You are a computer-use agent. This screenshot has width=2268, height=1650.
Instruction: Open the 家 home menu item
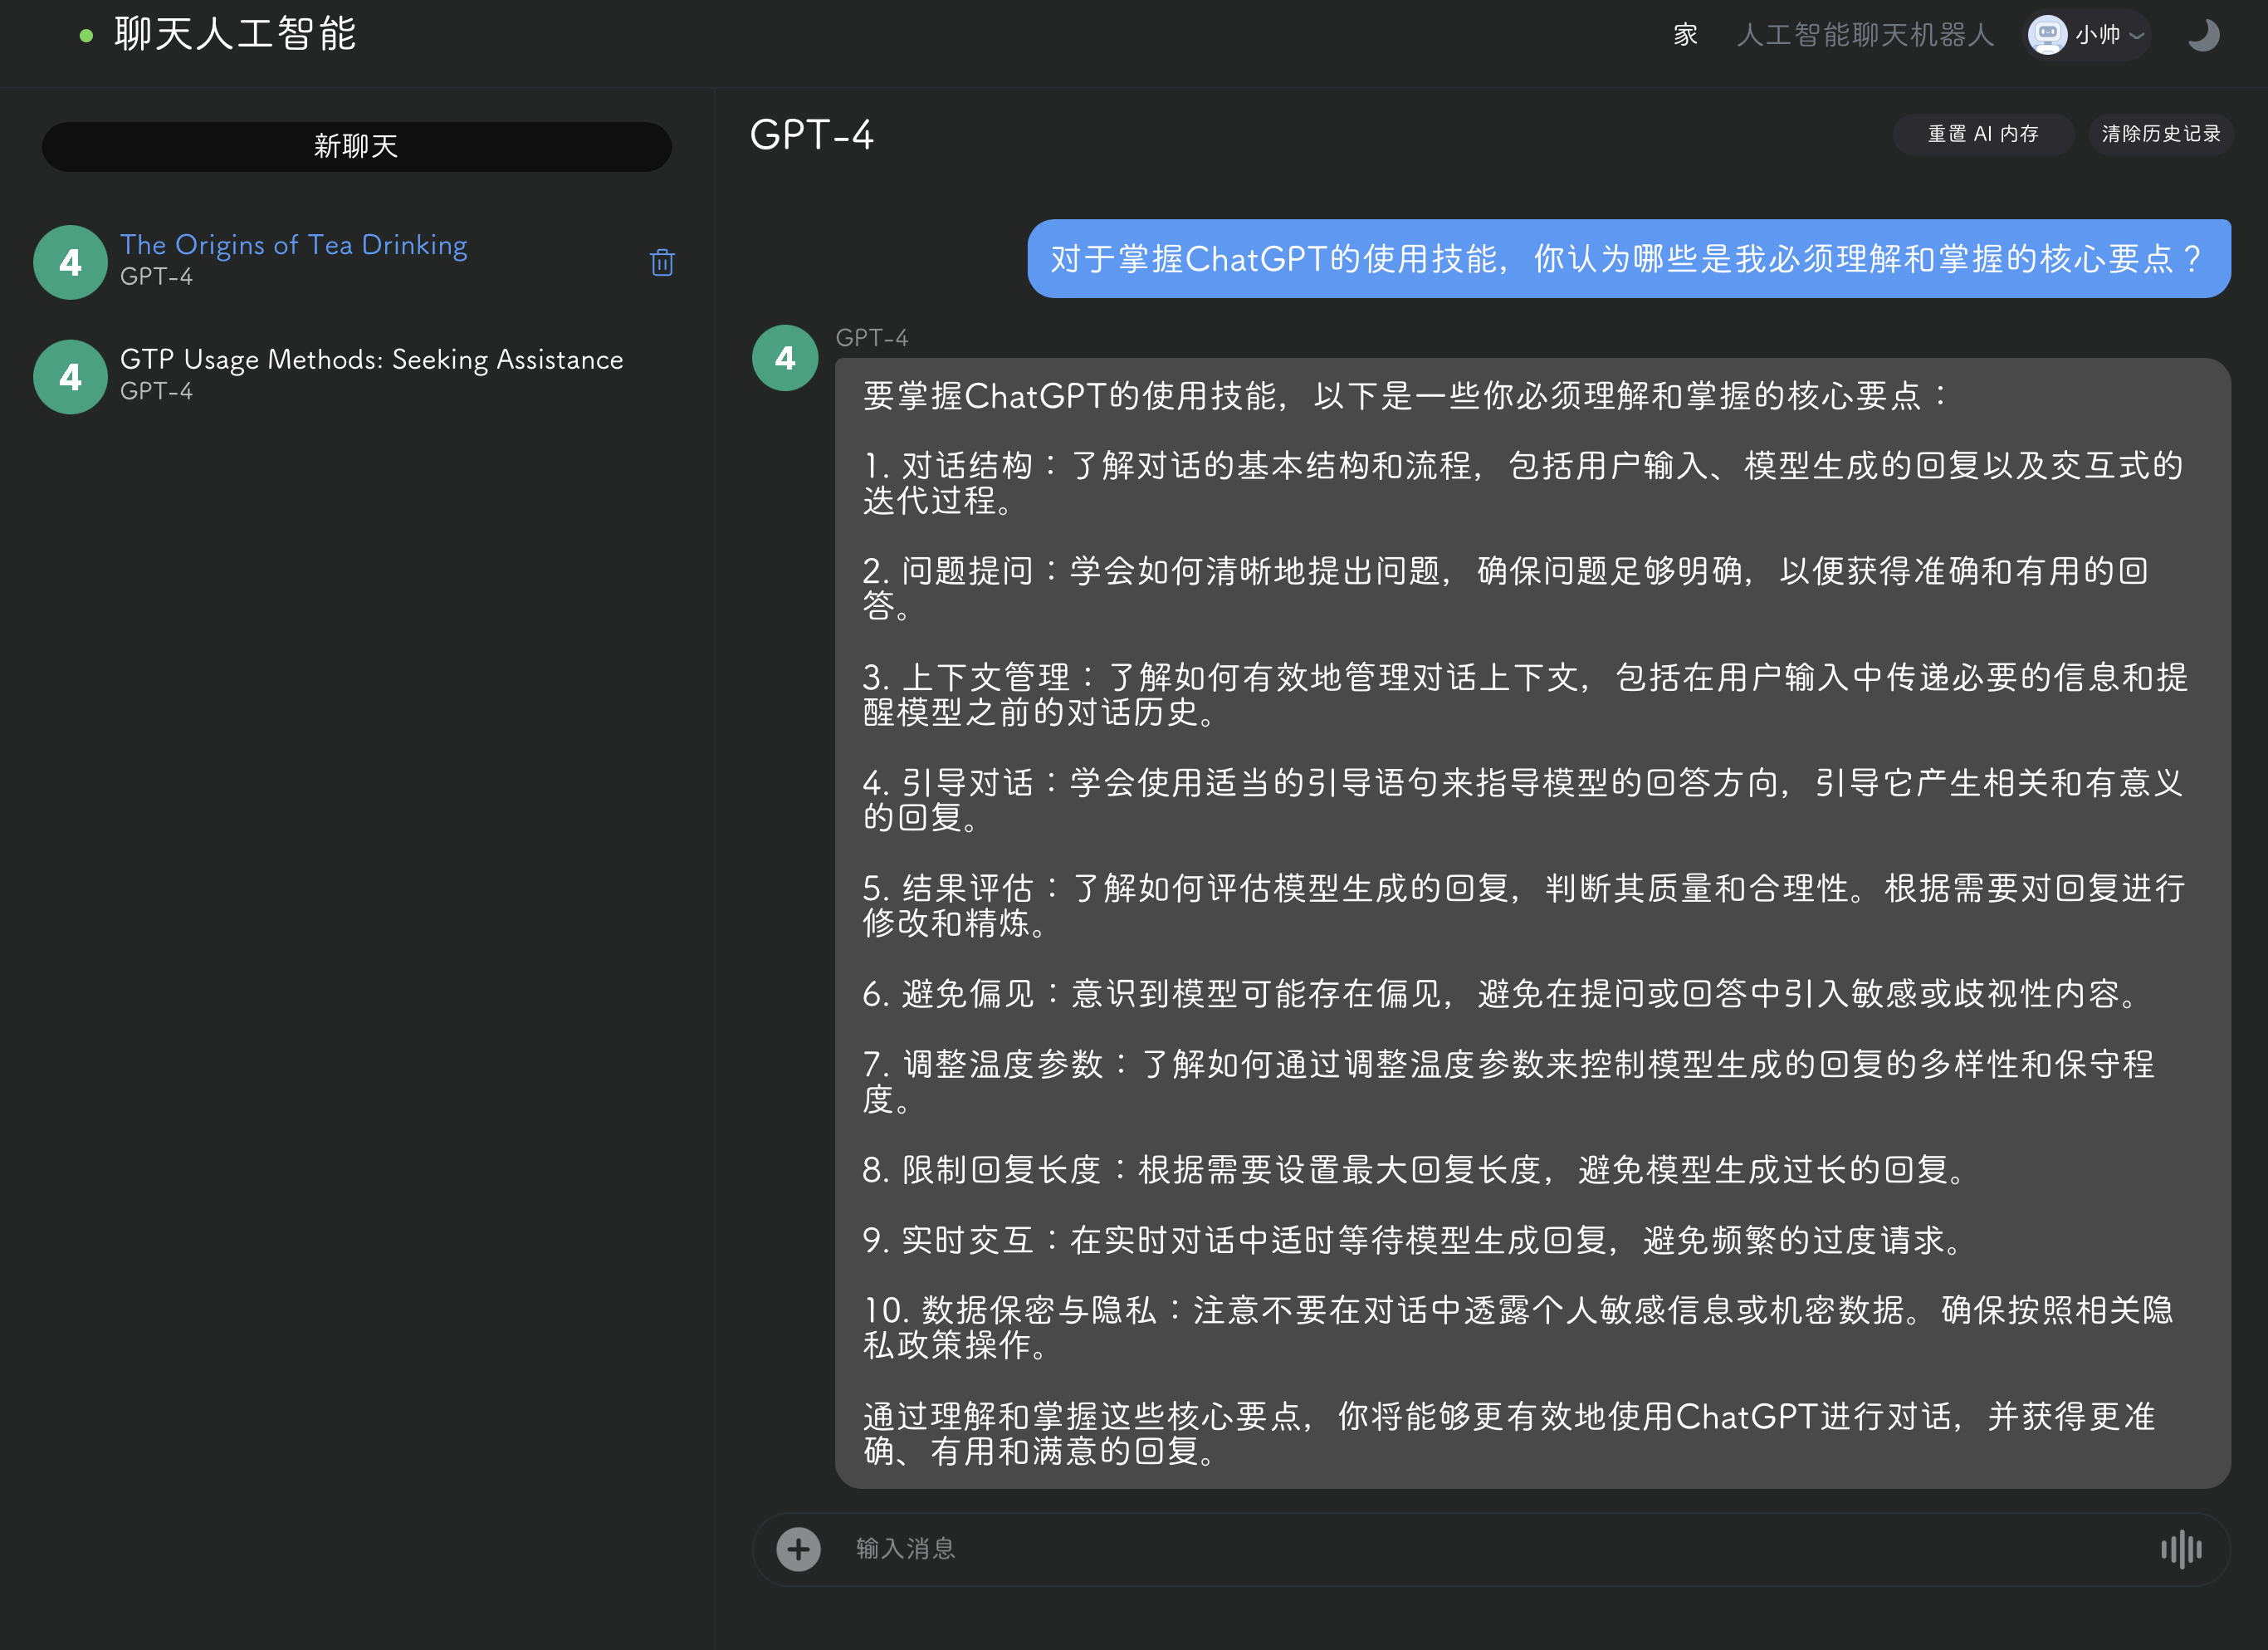[x=1685, y=35]
